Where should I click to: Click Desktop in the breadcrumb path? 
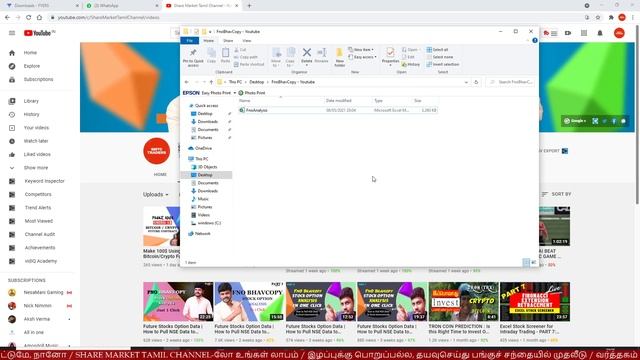(256, 82)
